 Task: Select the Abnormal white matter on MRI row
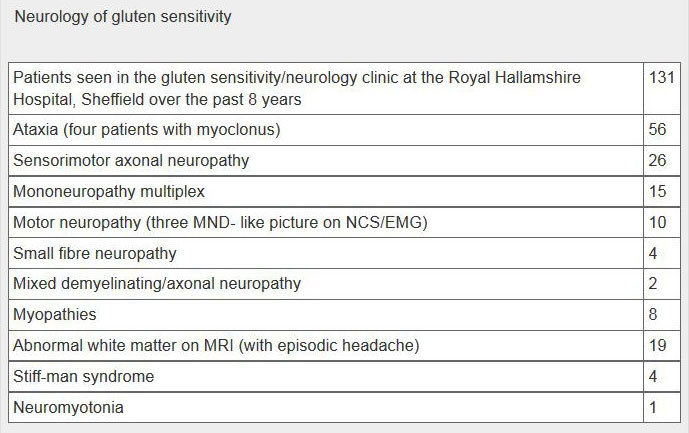[344, 346]
